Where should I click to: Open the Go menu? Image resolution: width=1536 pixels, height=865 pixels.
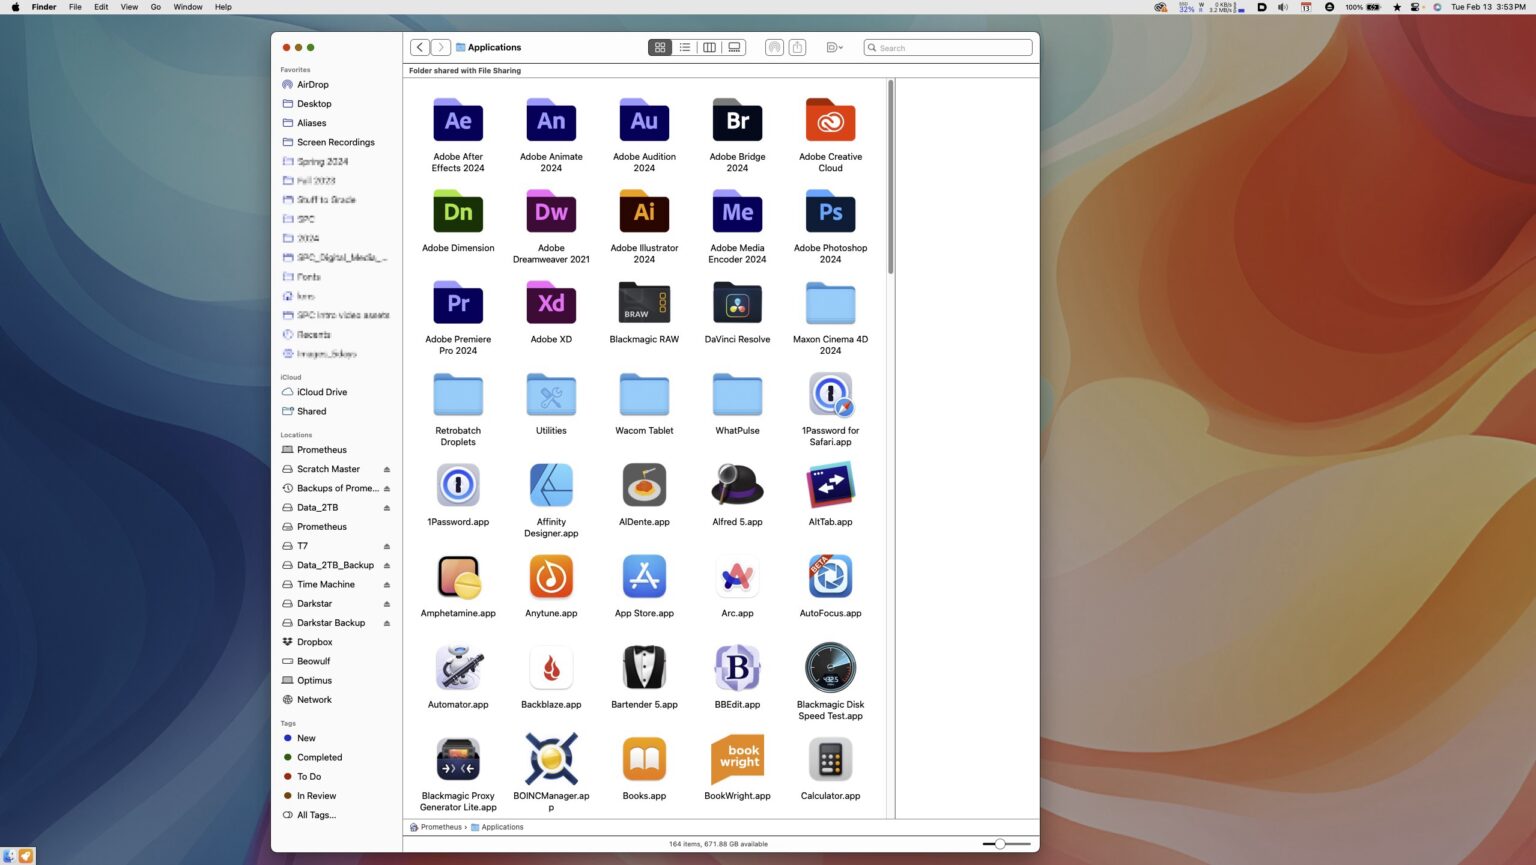pyautogui.click(x=157, y=7)
